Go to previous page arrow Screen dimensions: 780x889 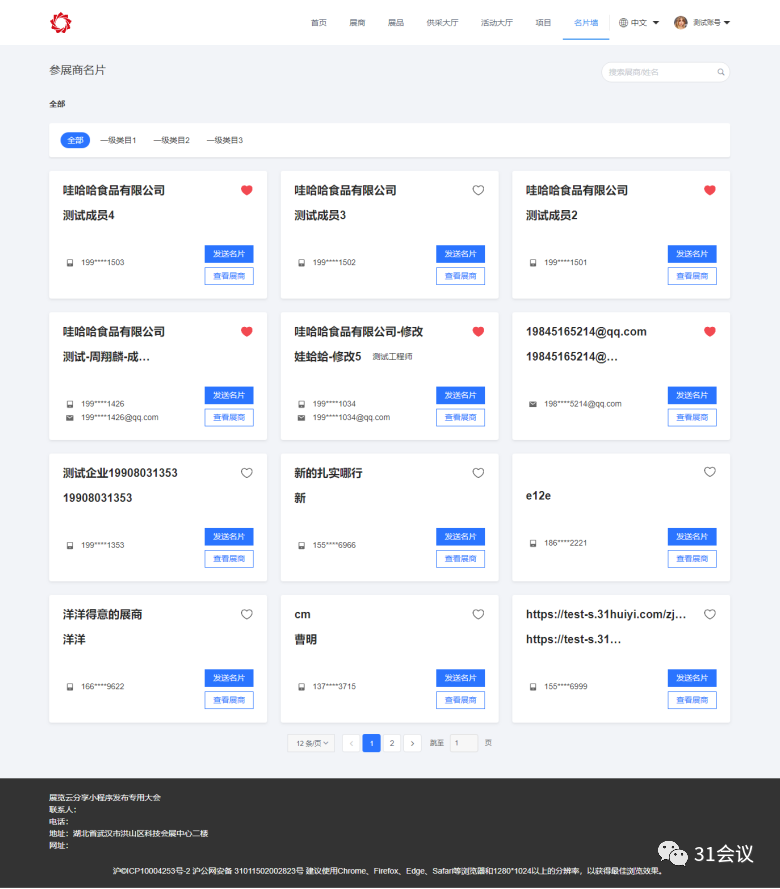point(351,743)
